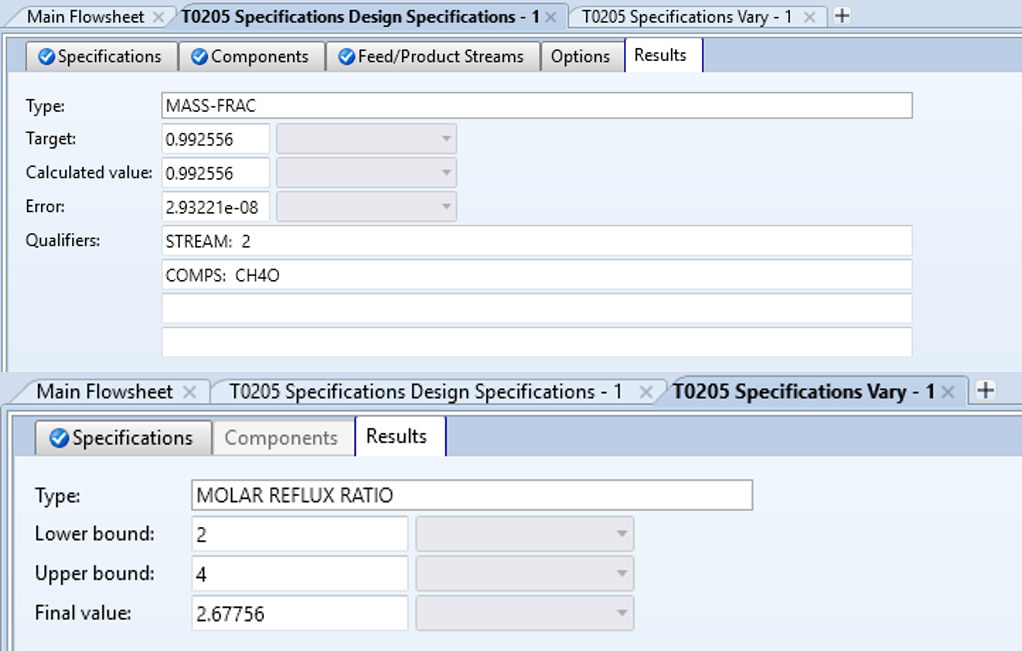The width and height of the screenshot is (1022, 651).
Task: Open the Lower bound units dropdown
Action: pos(622,534)
